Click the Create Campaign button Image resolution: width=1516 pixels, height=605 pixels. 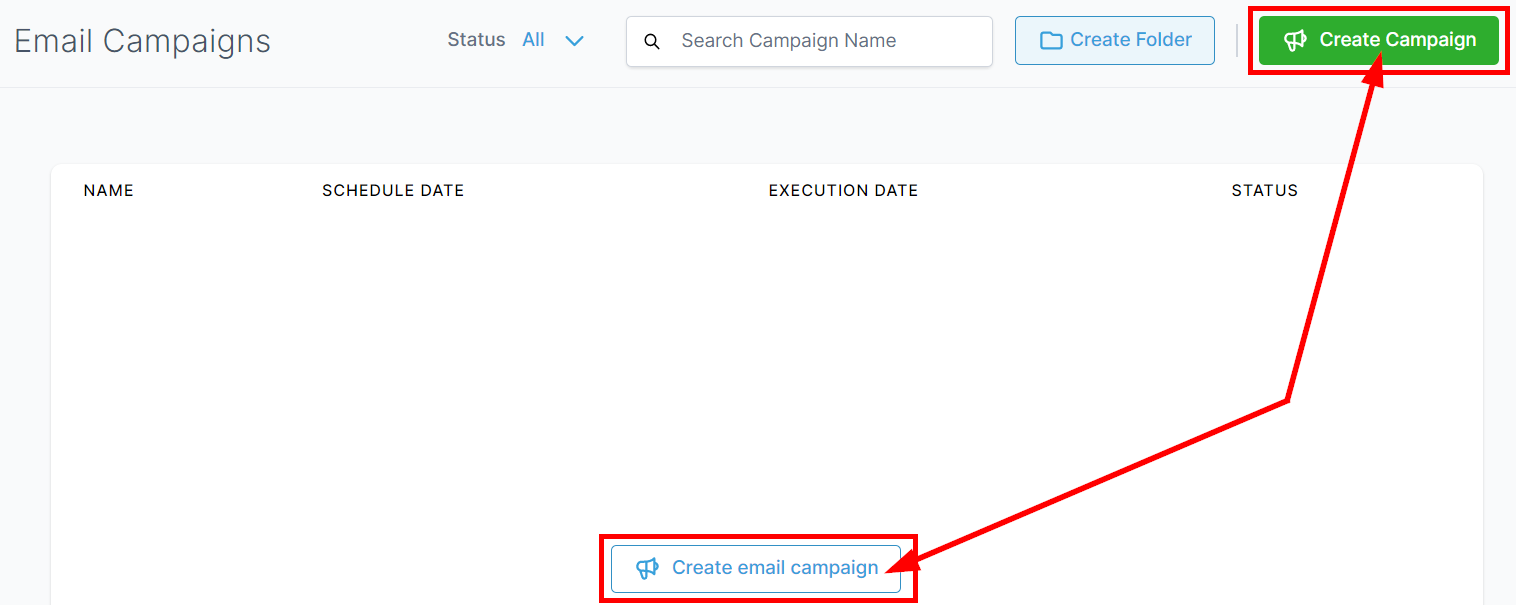pos(1378,40)
